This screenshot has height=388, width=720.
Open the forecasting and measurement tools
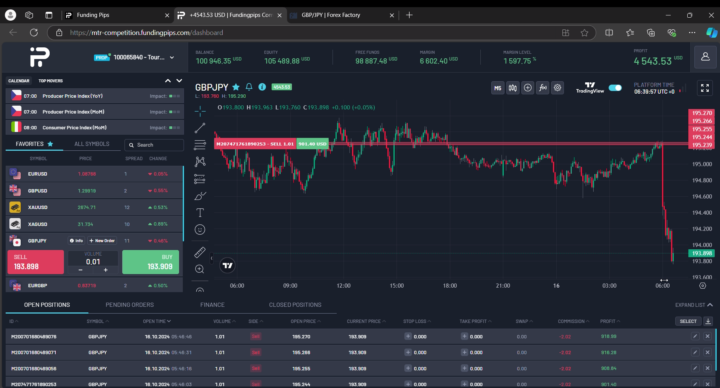(x=200, y=179)
